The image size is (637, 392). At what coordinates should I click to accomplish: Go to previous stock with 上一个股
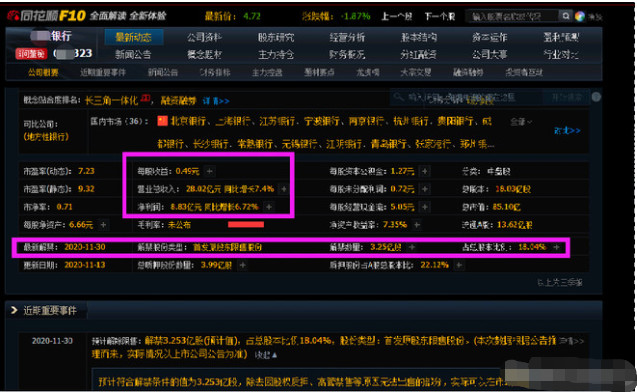coord(396,16)
